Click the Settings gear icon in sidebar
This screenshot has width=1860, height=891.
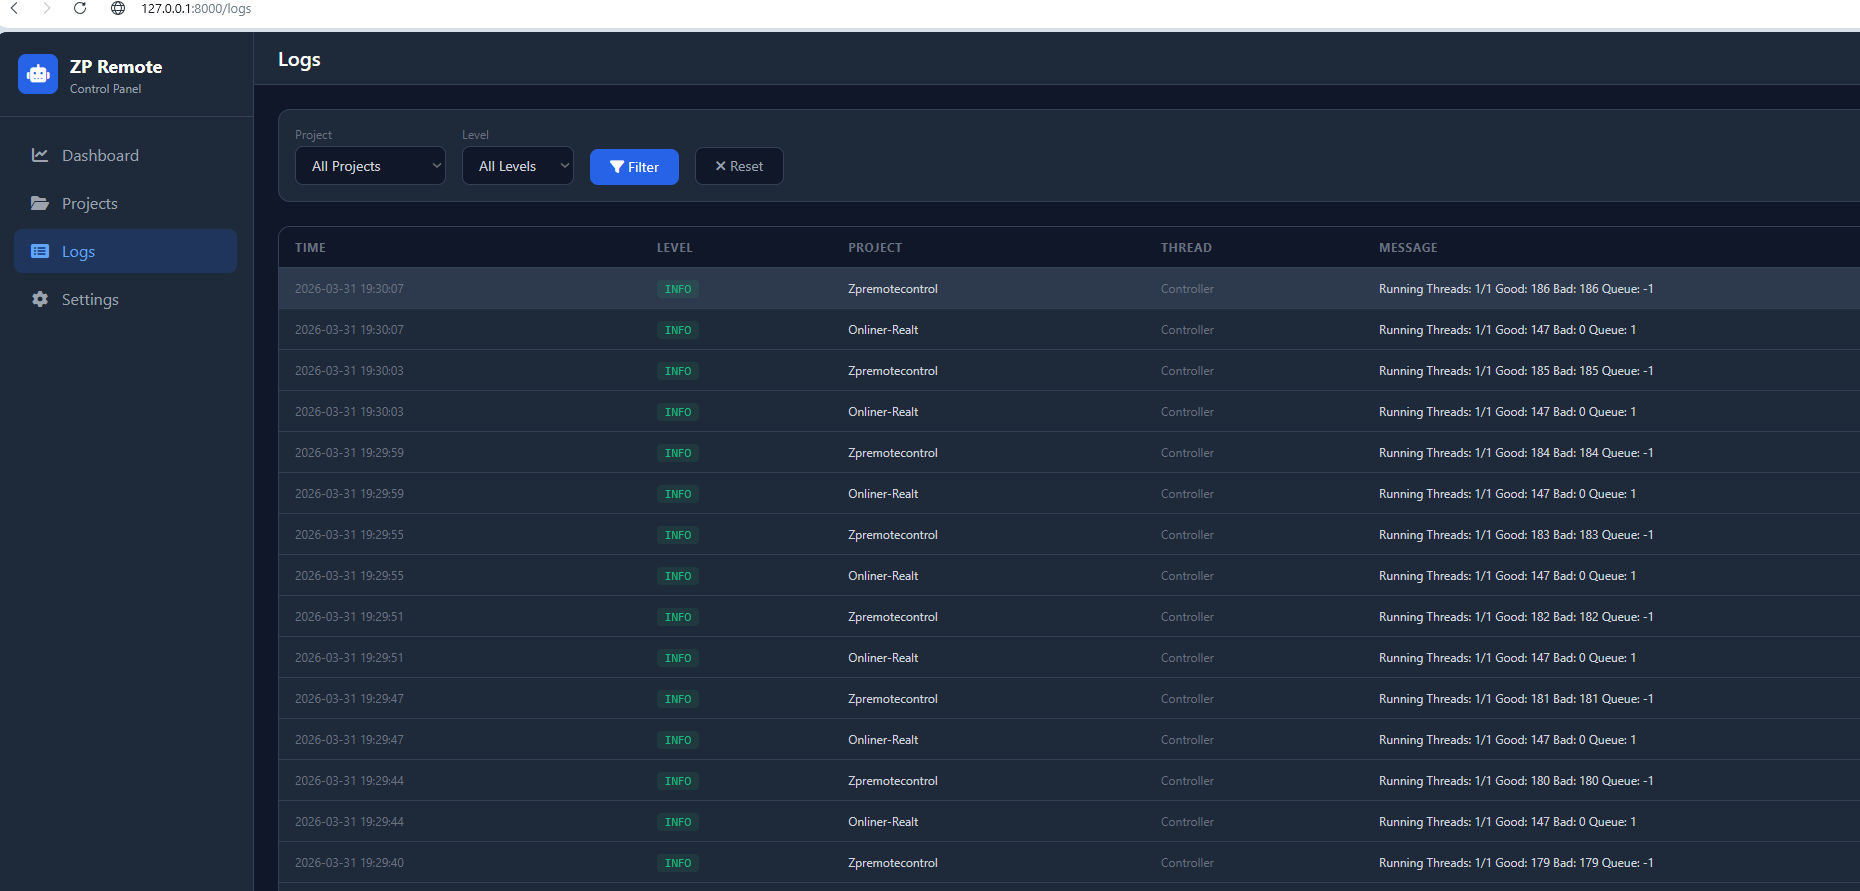pyautogui.click(x=40, y=299)
